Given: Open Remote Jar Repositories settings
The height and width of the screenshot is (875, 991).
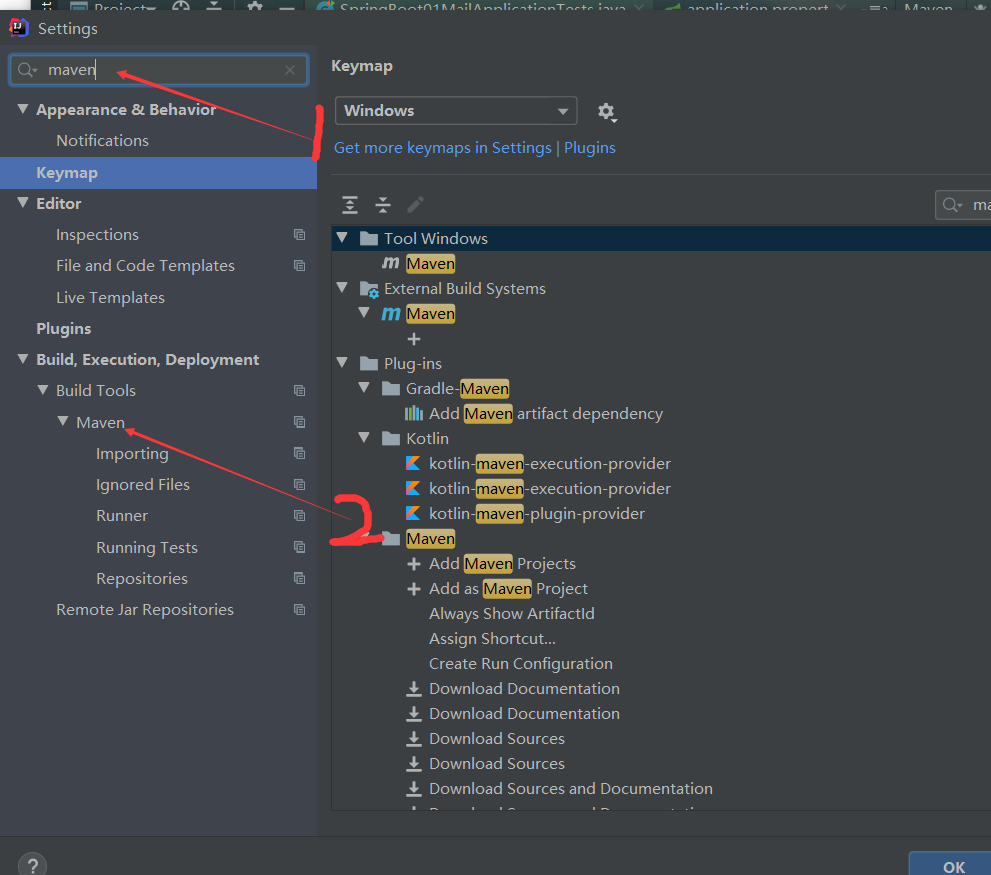Looking at the screenshot, I should (x=145, y=609).
